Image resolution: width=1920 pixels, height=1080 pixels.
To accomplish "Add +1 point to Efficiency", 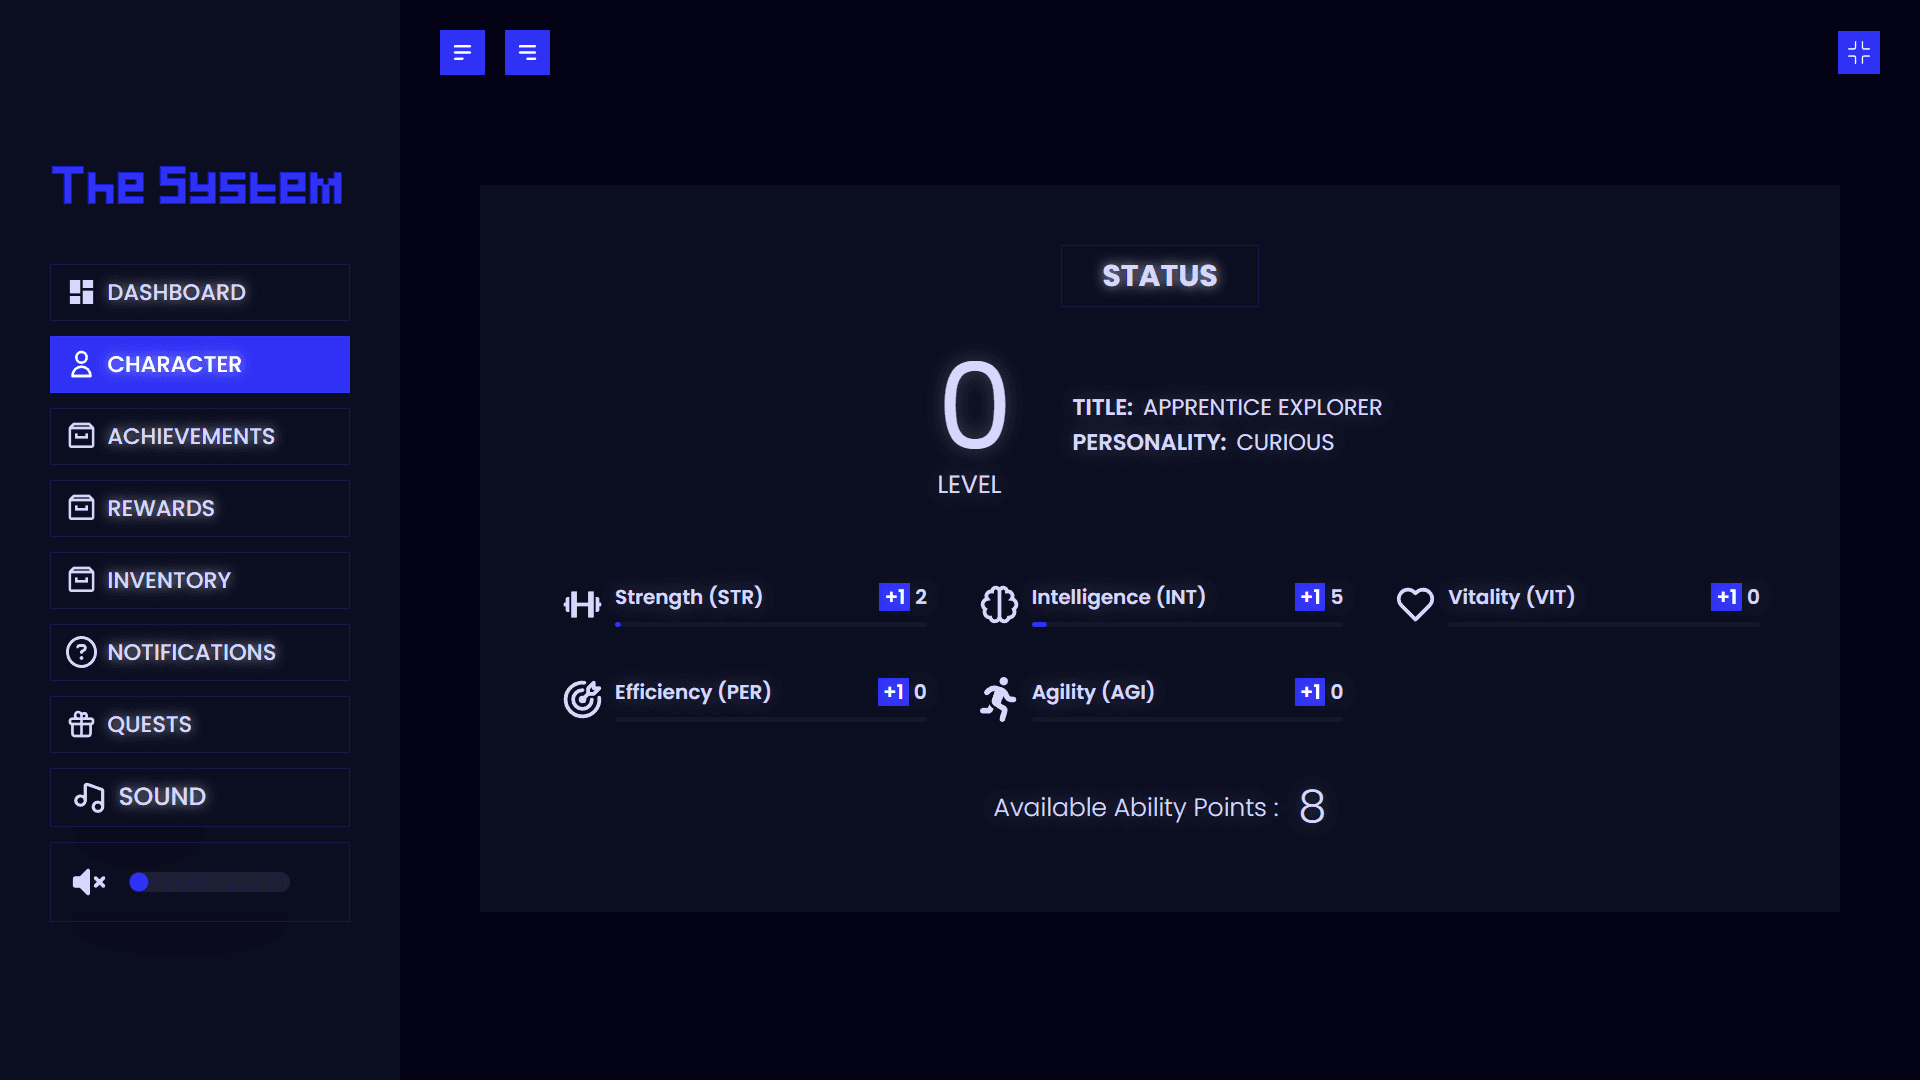I will tap(893, 692).
